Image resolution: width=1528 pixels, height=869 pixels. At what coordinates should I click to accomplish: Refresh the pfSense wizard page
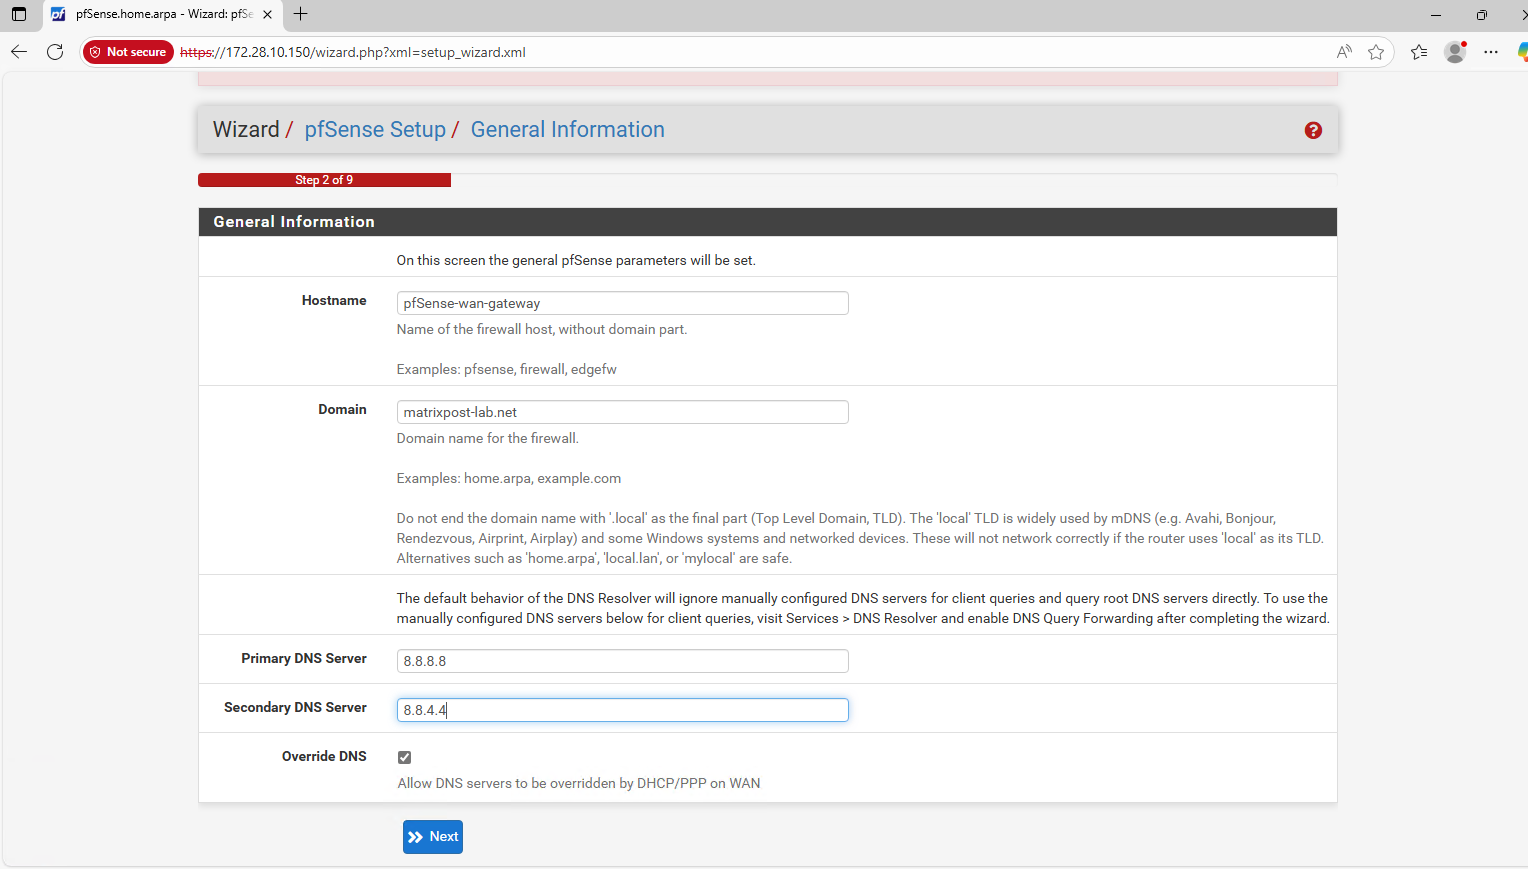(55, 52)
